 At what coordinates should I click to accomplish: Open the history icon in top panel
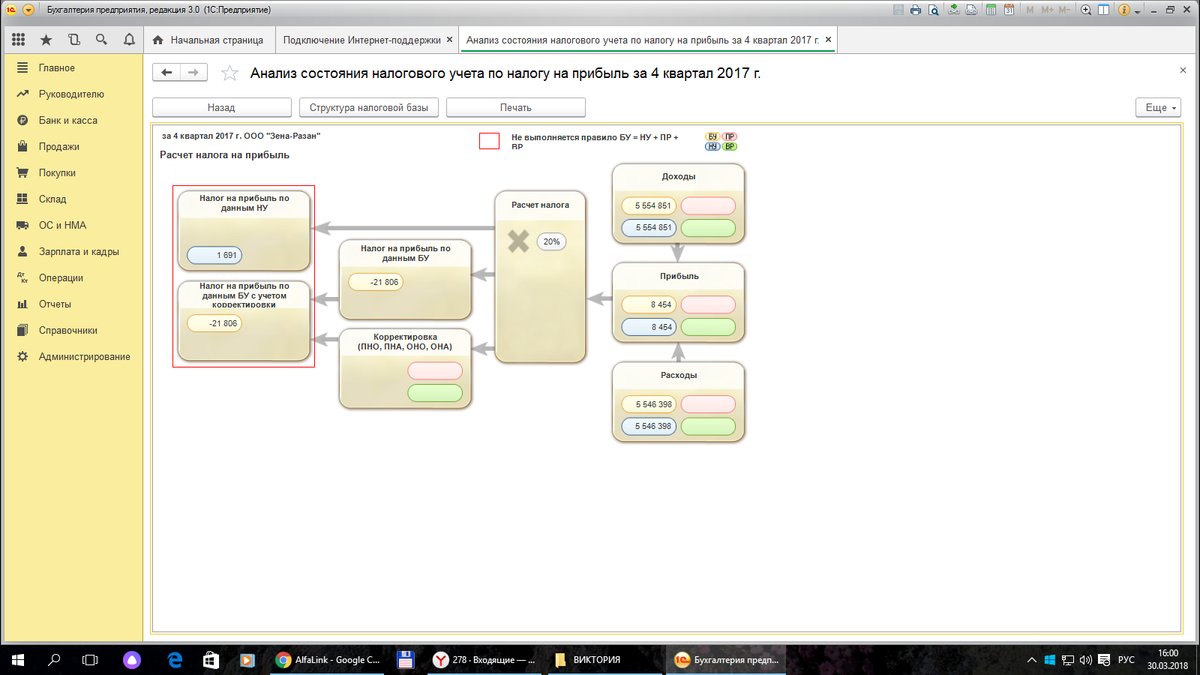click(74, 40)
